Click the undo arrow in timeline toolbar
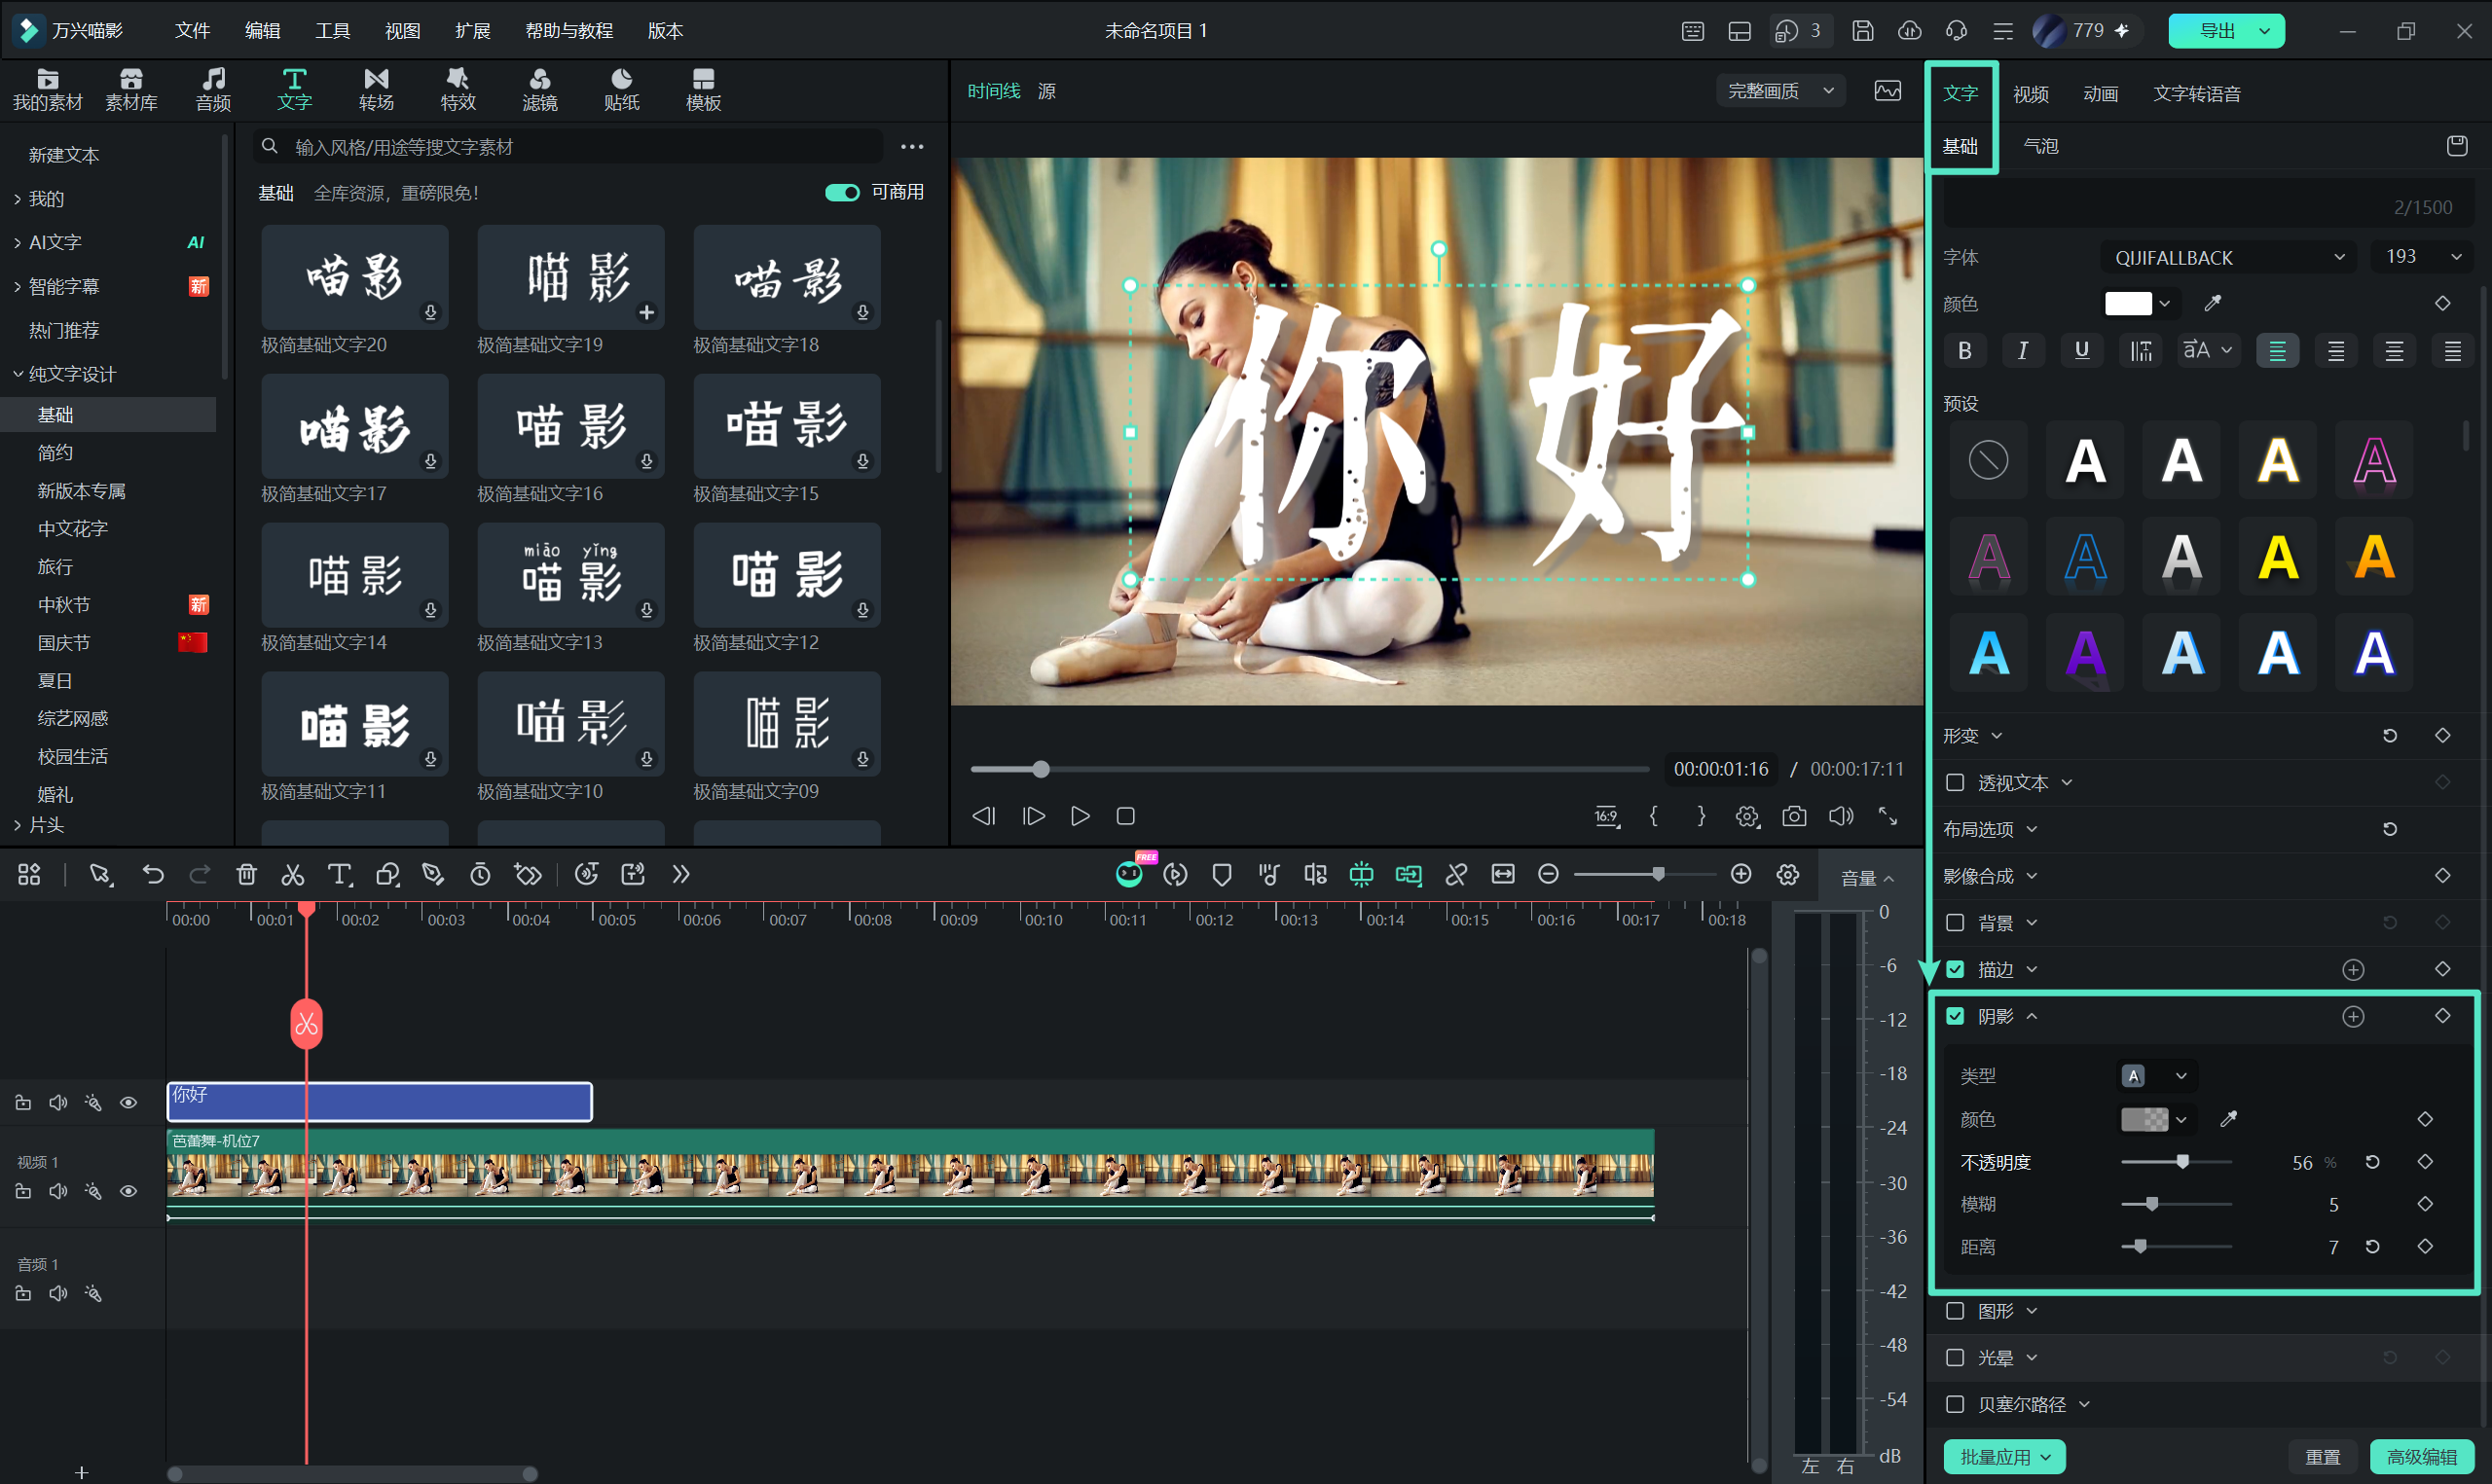 [x=153, y=875]
